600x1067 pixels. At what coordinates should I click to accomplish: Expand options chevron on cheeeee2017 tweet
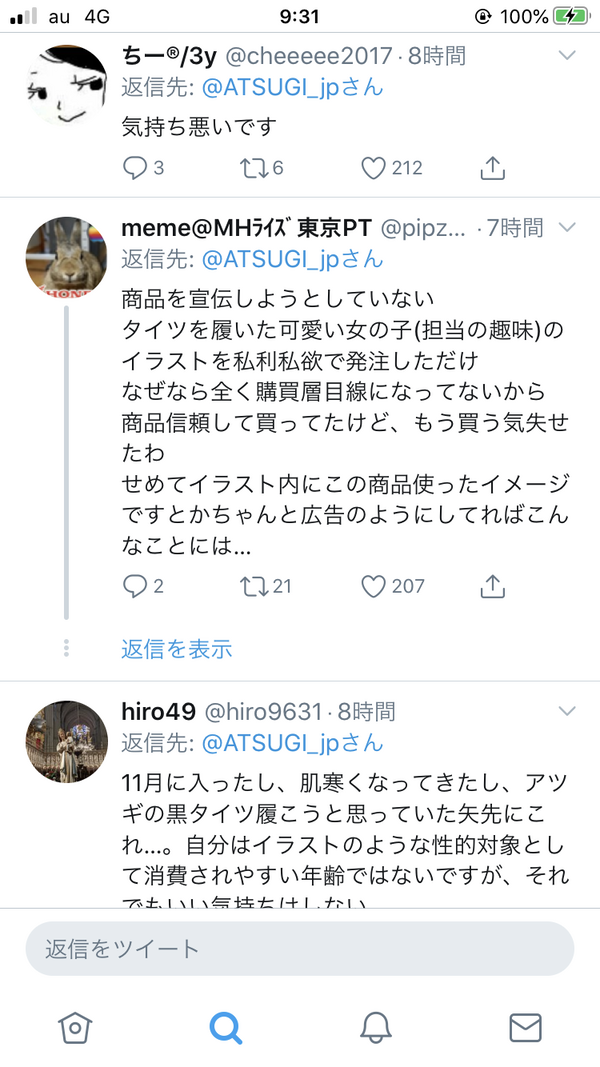(x=567, y=55)
